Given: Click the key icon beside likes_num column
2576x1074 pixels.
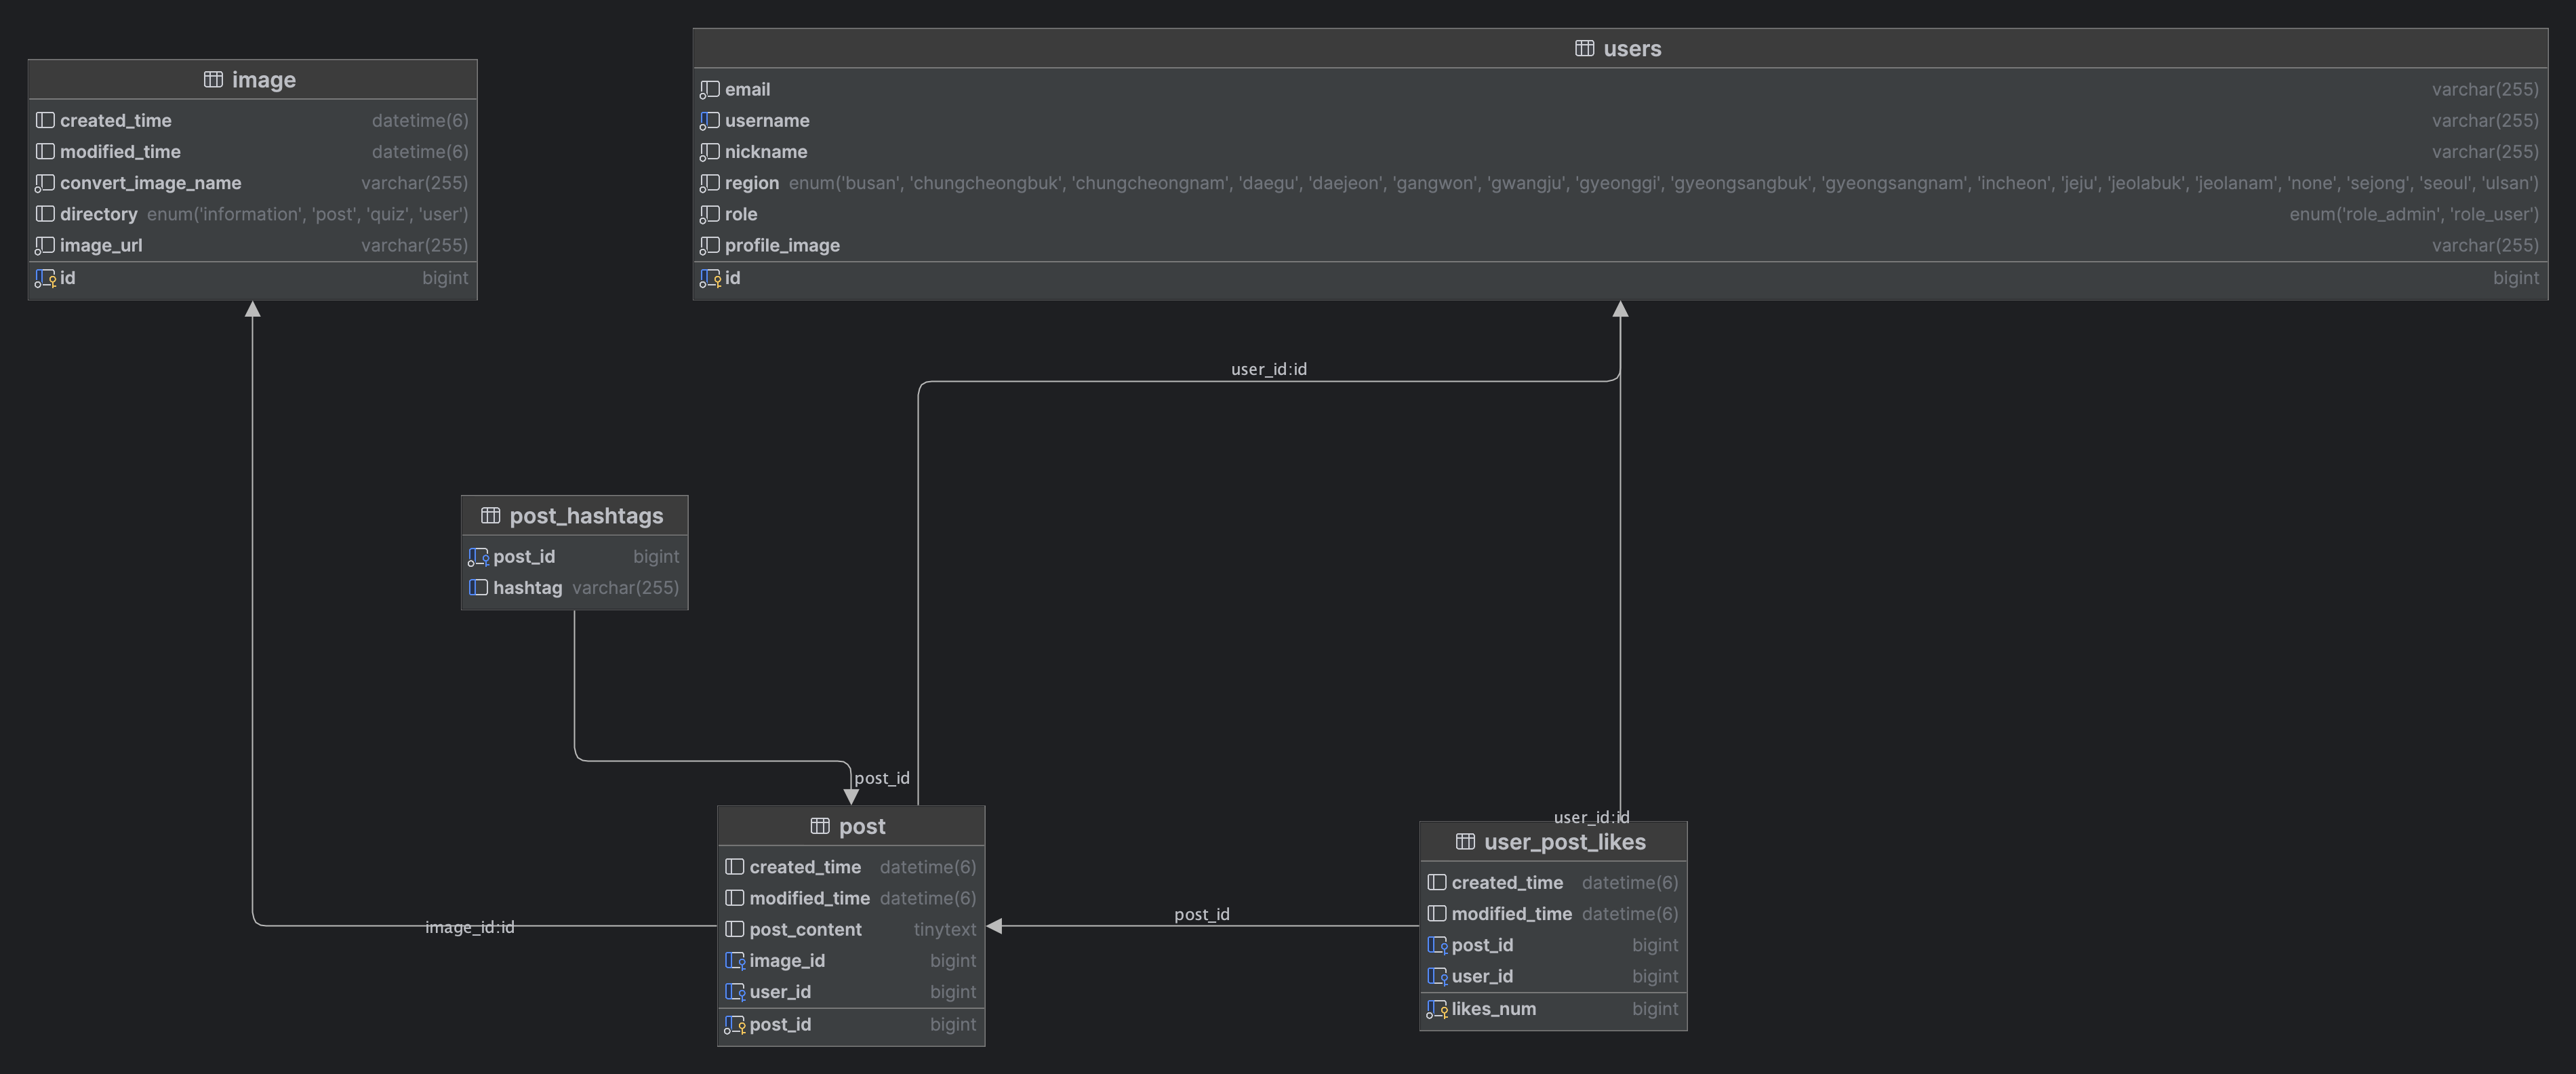Looking at the screenshot, I should [x=1436, y=1009].
